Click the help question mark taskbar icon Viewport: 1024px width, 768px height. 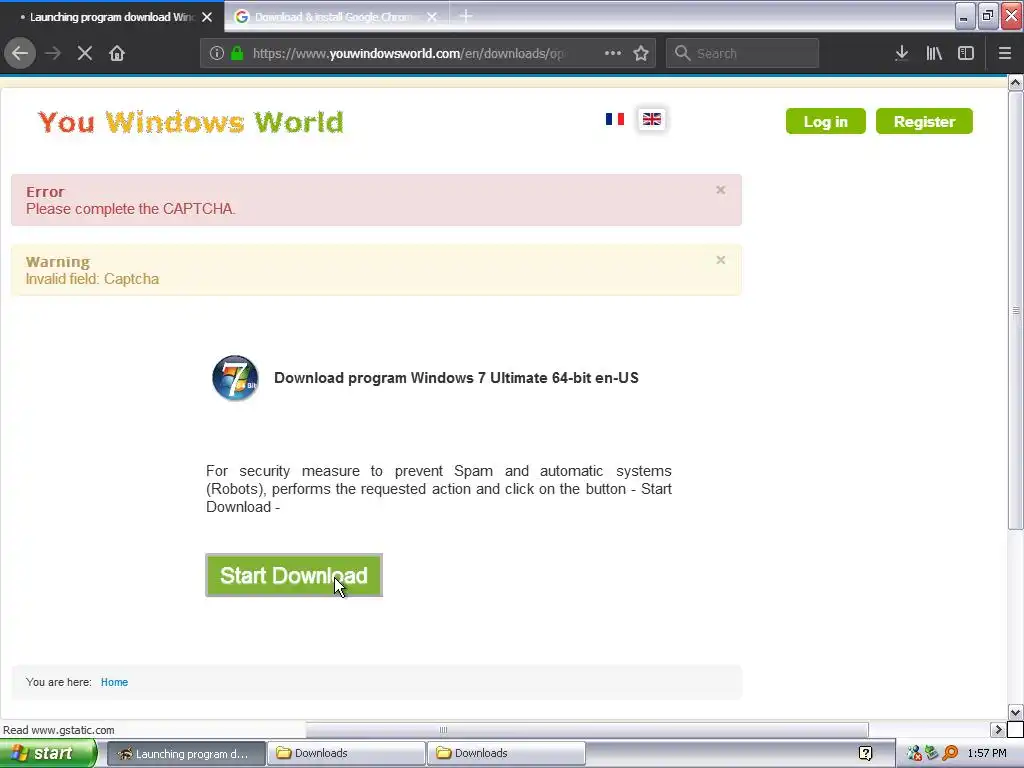click(865, 754)
